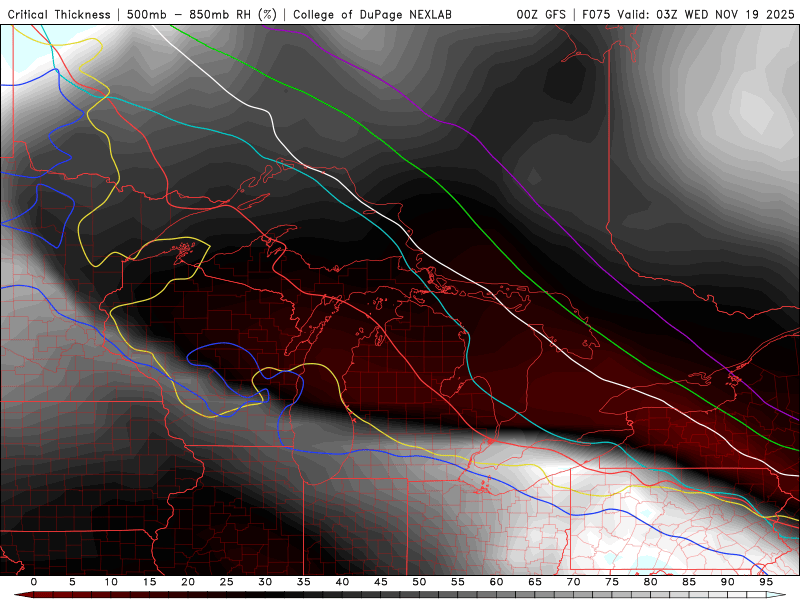
Task: Click the colorbar value label "75"
Action: (x=612, y=582)
